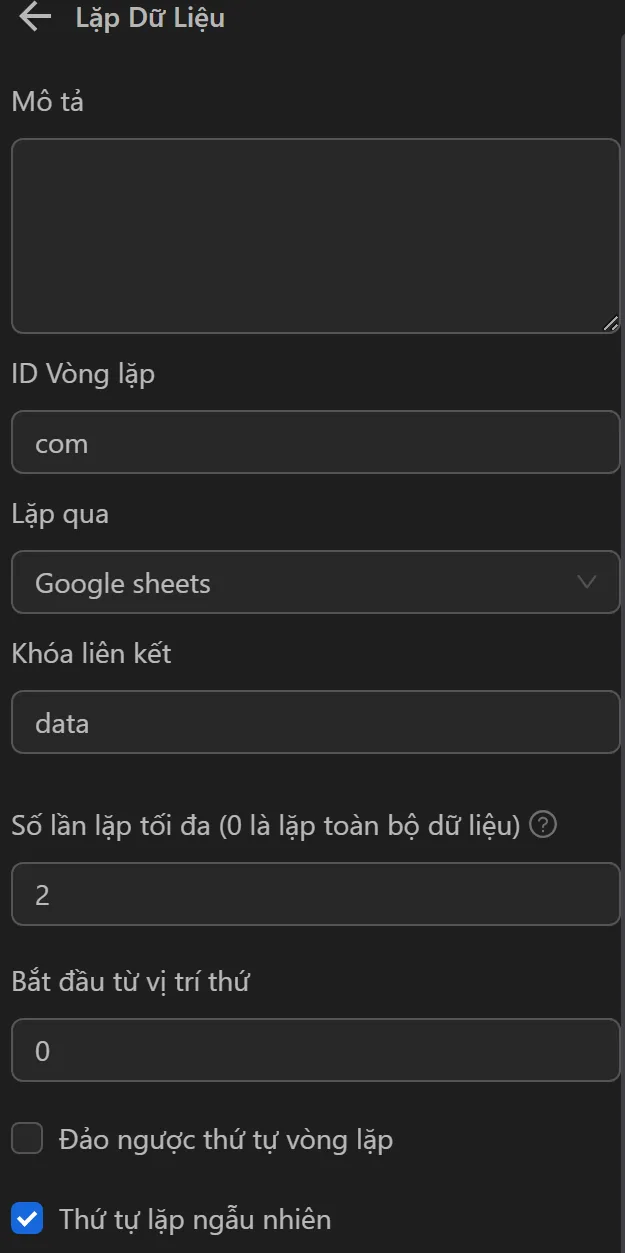Screen dimensions: 625x1253
Task: Uncheck the random loop order checkbox
Action: click(x=27, y=1219)
